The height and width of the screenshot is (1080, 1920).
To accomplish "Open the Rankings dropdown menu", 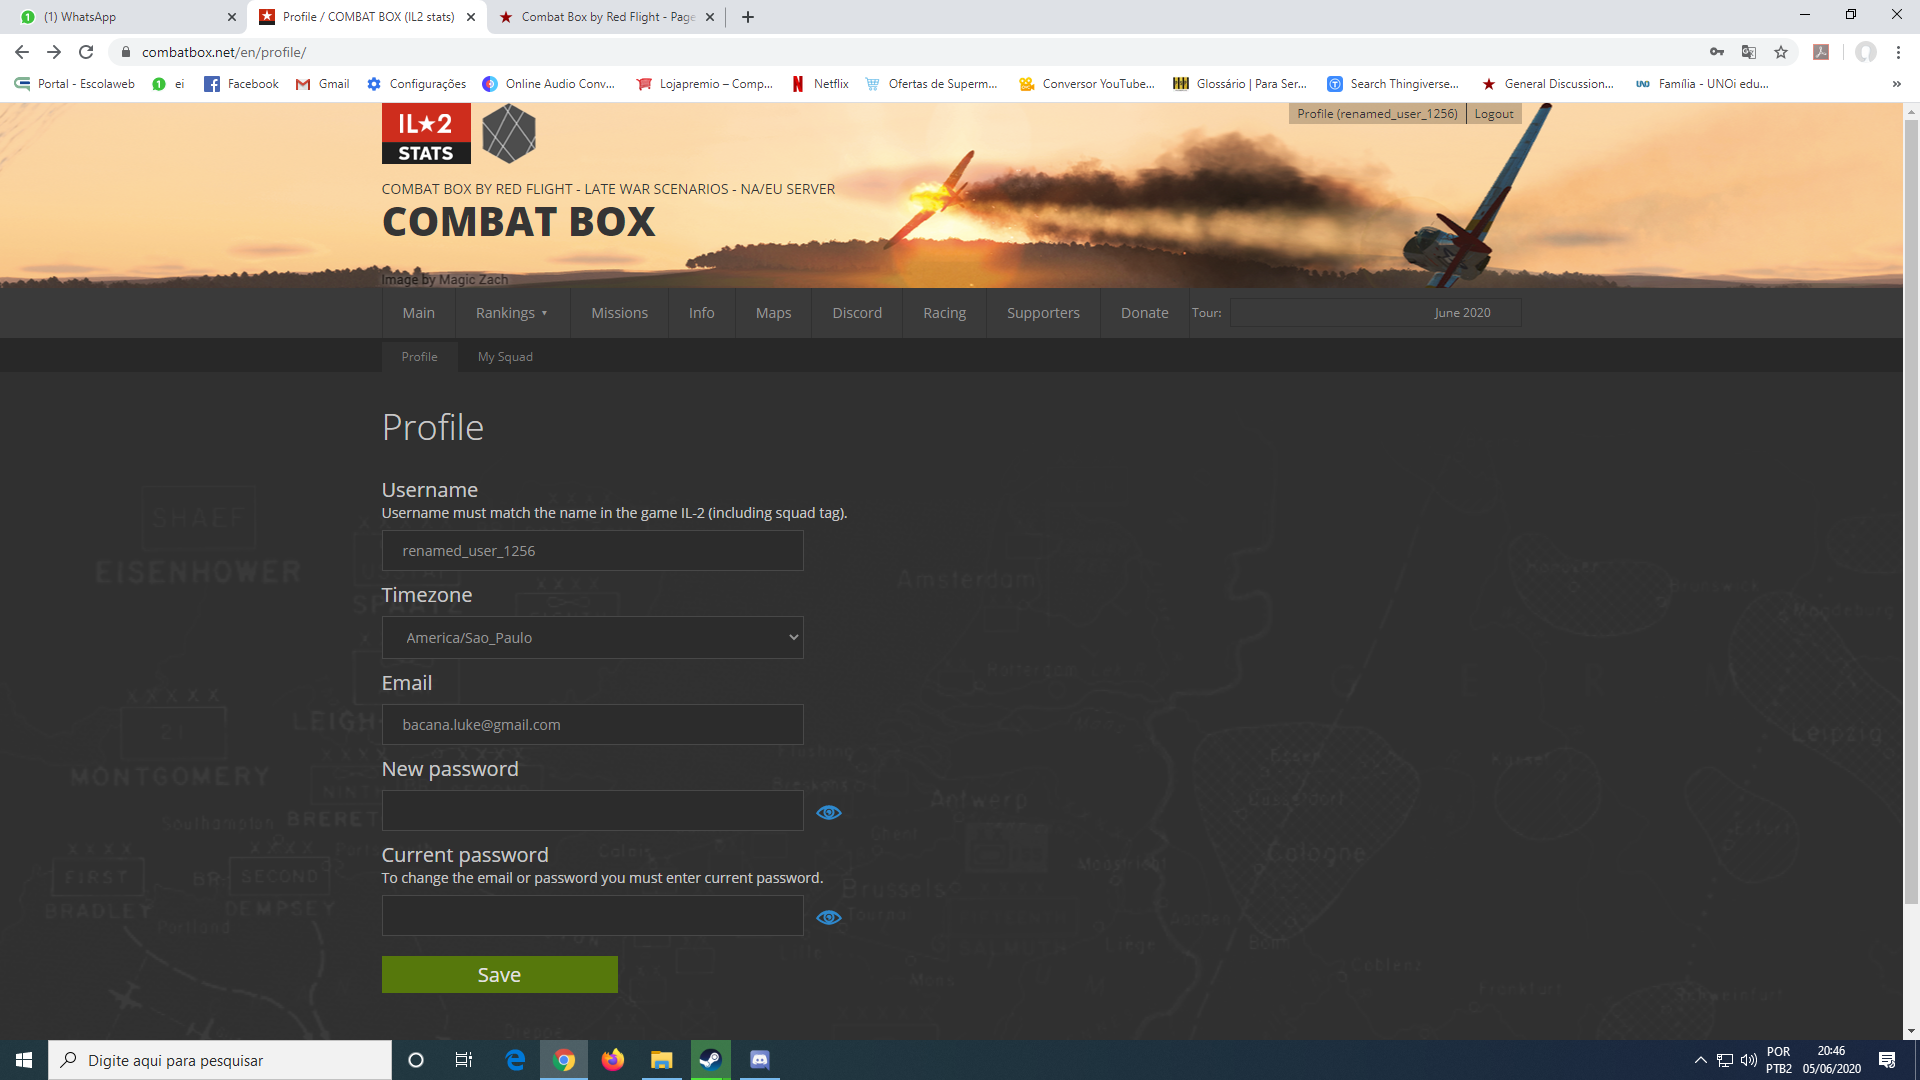I will (512, 313).
